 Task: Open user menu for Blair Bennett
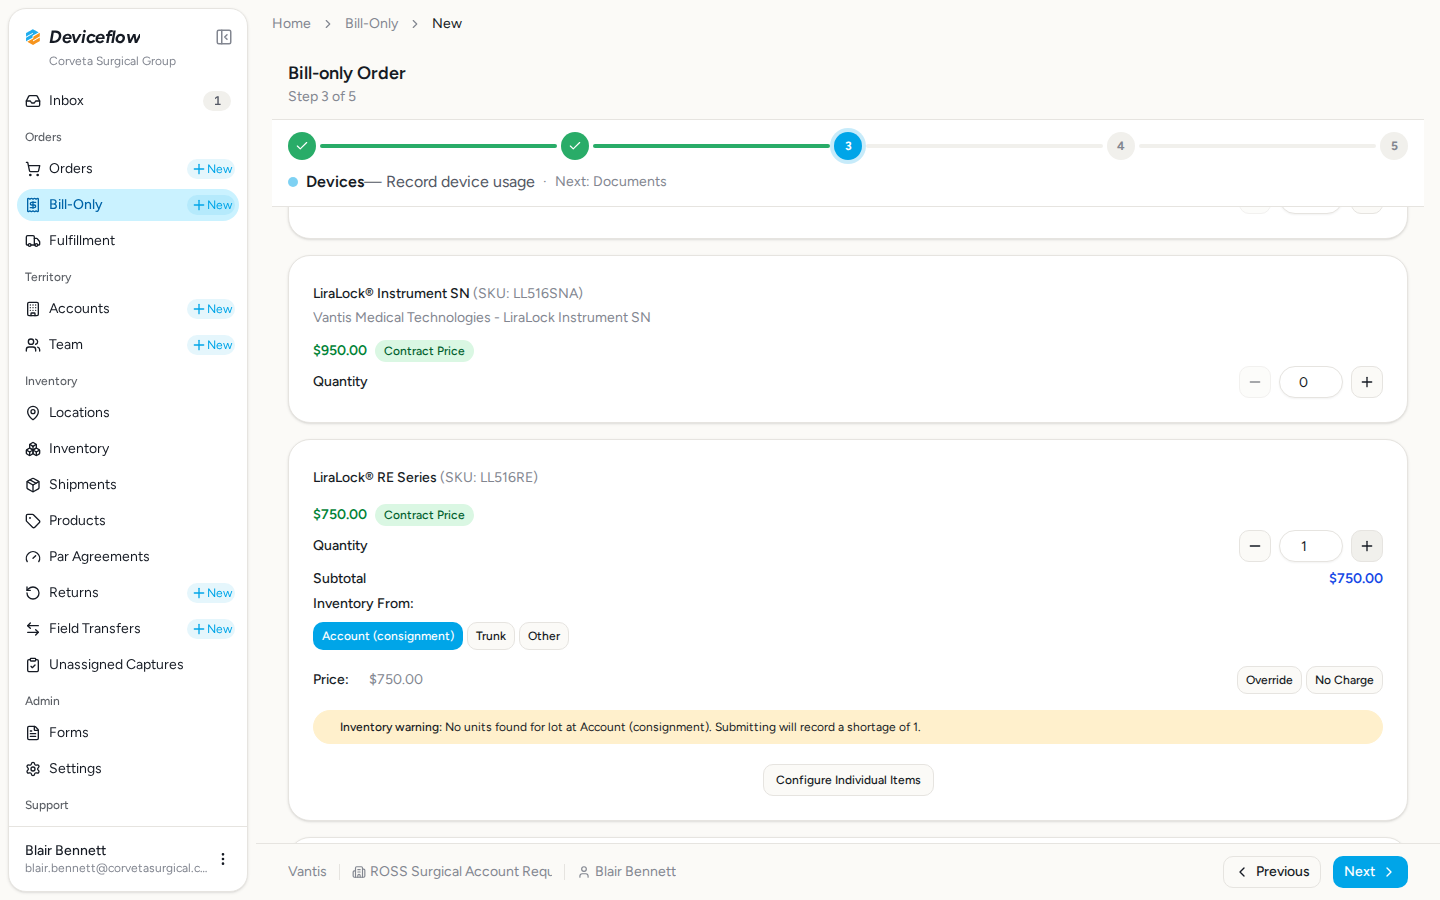(223, 859)
